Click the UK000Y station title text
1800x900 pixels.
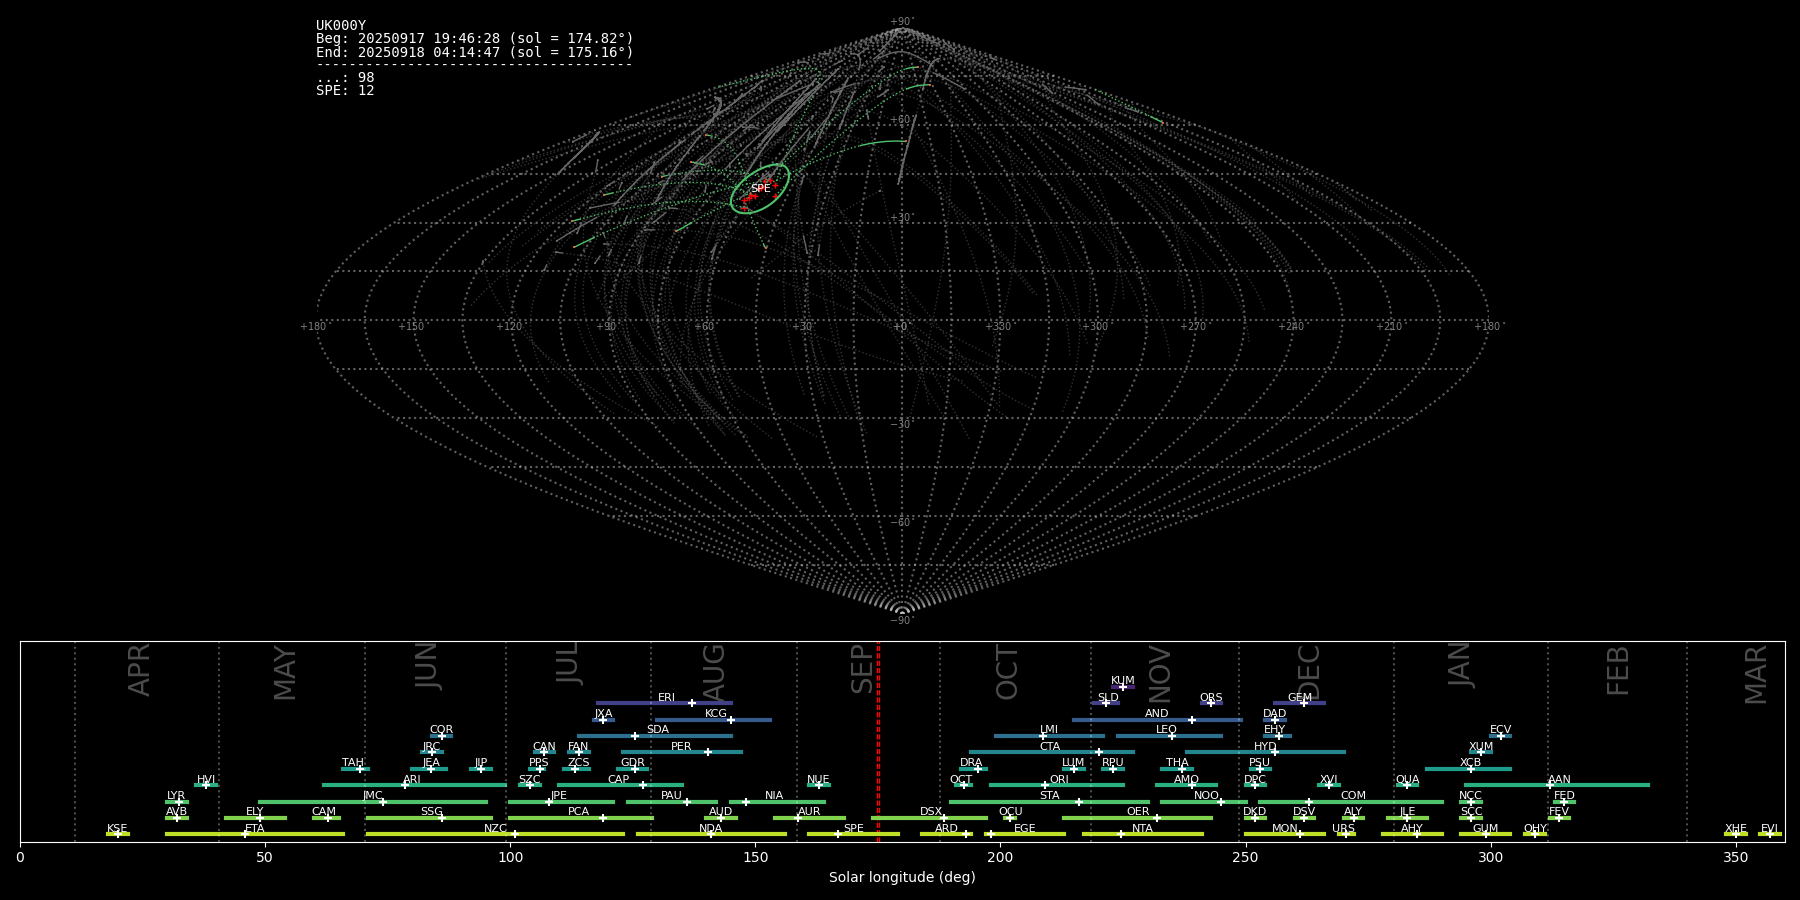(341, 26)
